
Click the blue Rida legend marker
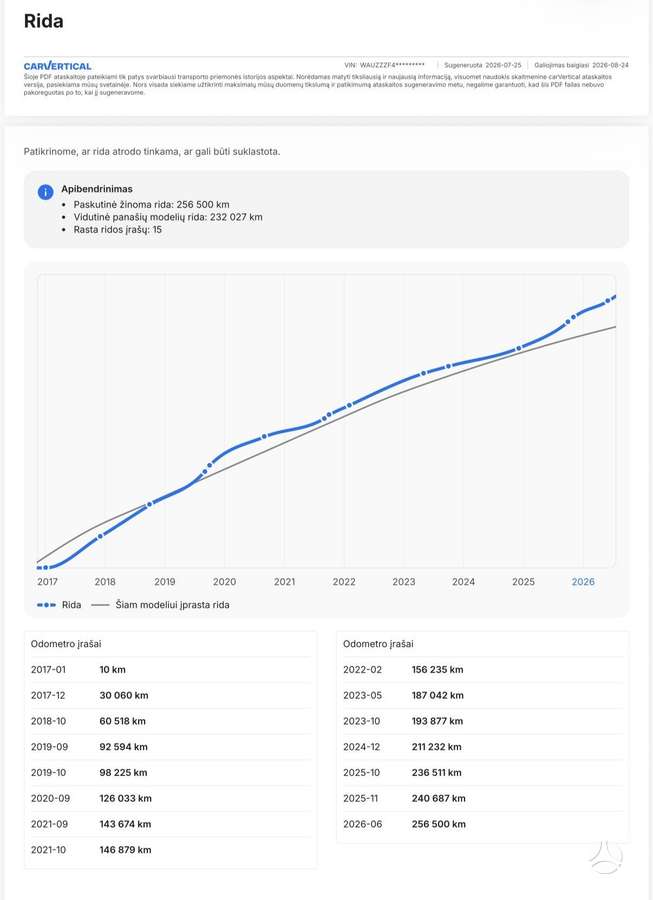(x=46, y=605)
